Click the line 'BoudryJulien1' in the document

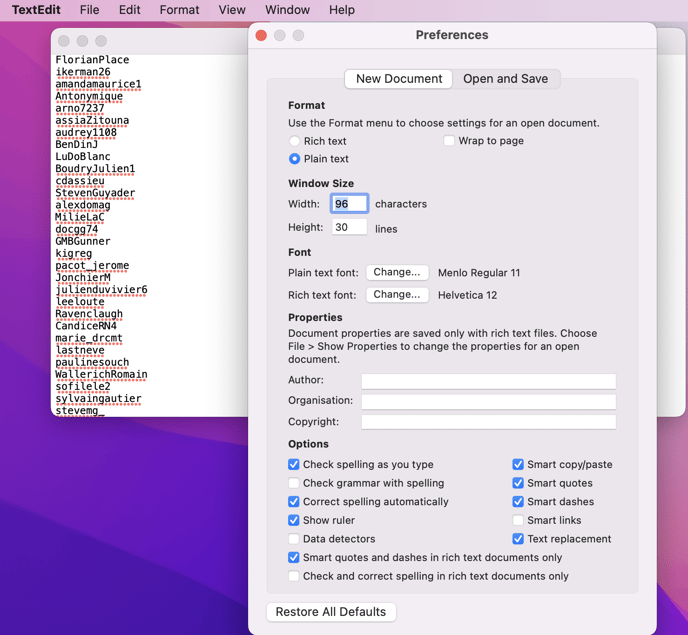click(95, 169)
